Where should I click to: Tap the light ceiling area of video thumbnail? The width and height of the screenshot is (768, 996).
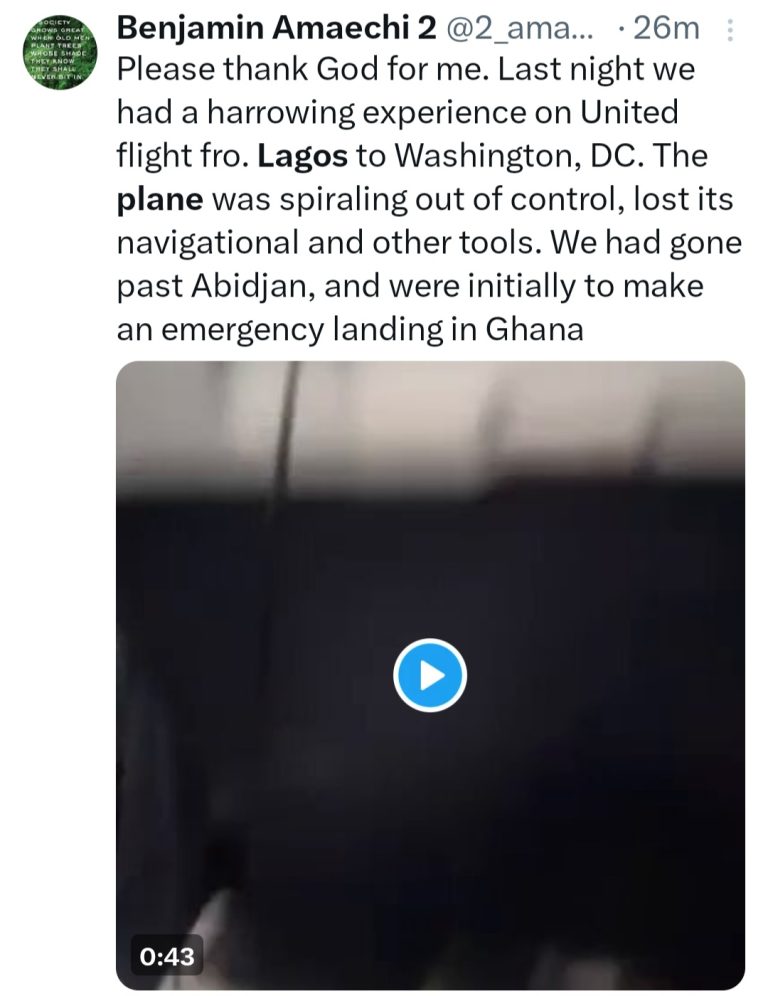point(430,420)
